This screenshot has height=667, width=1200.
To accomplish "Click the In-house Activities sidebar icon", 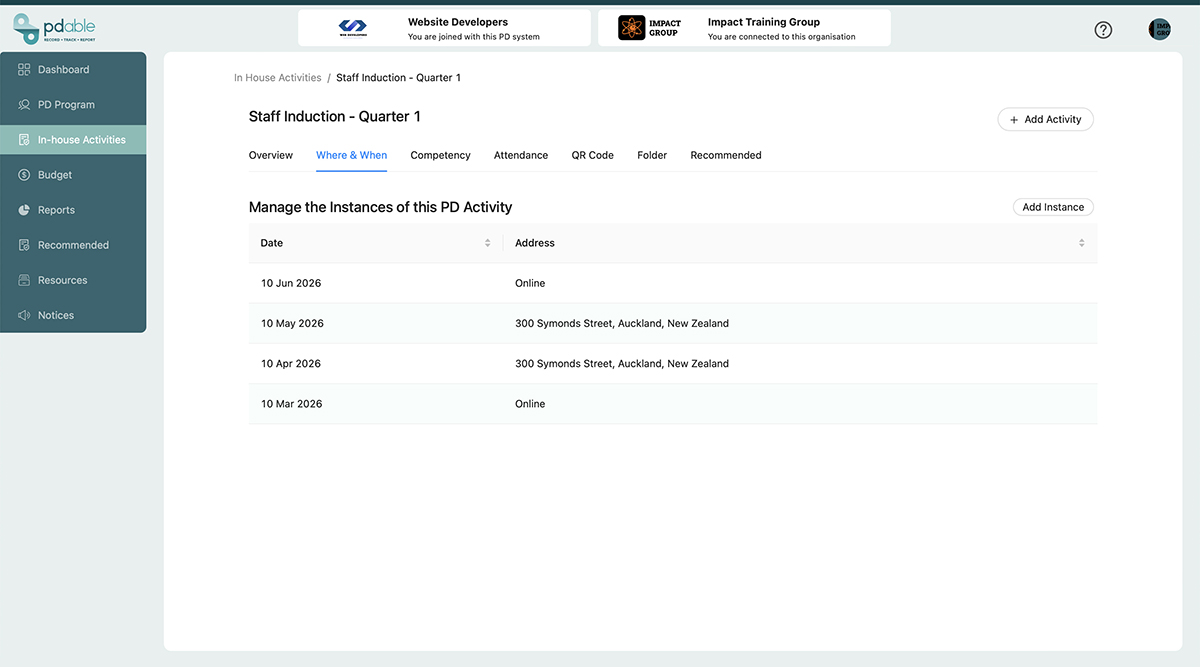I will coord(24,140).
